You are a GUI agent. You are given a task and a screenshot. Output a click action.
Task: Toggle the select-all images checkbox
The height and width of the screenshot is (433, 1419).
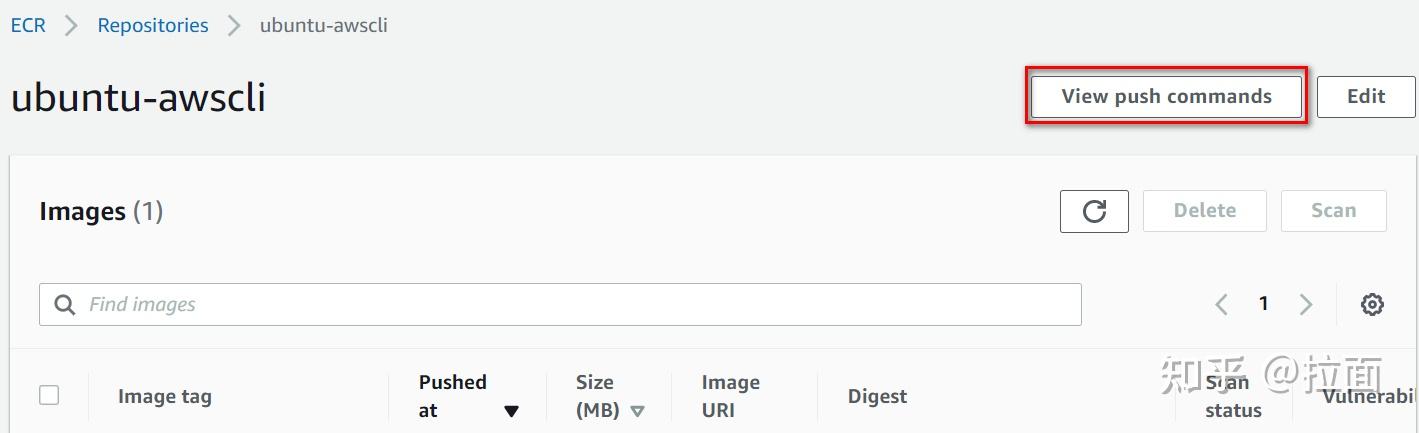coord(49,395)
